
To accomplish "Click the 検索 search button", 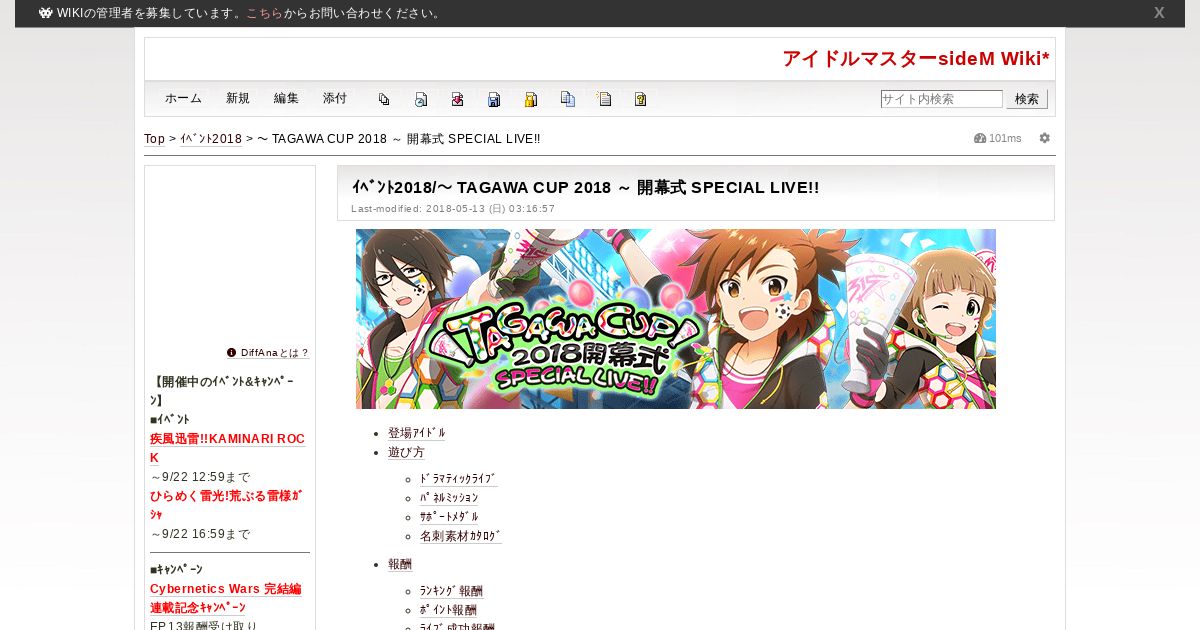I will (1027, 99).
